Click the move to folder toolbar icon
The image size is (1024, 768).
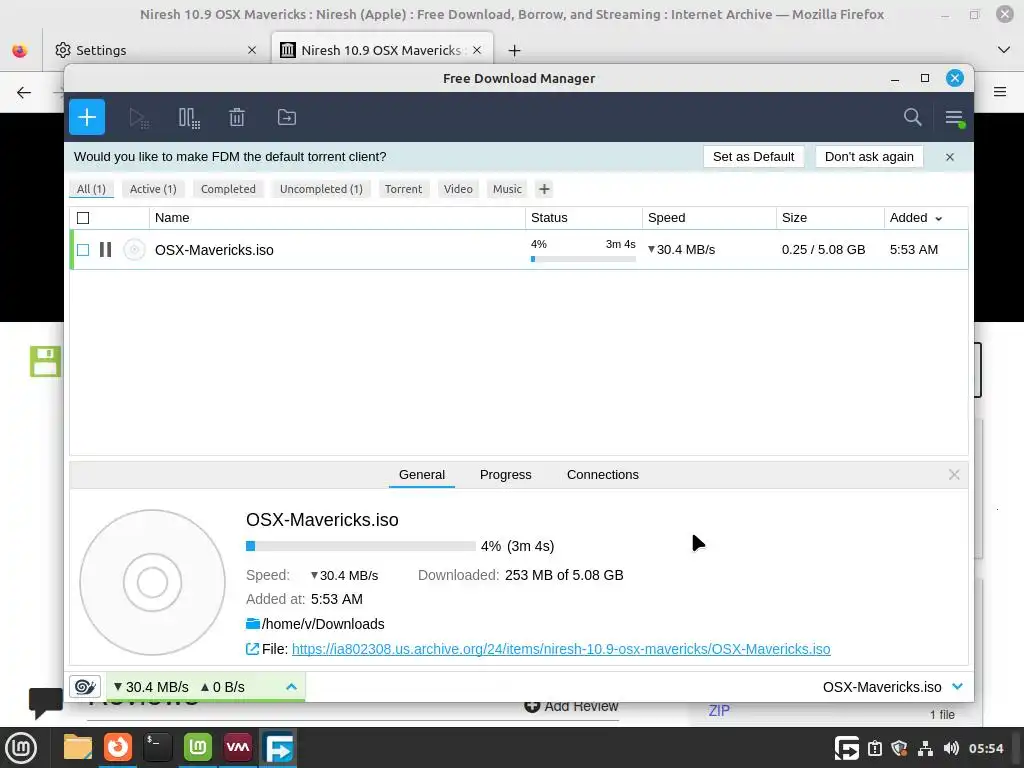click(287, 118)
